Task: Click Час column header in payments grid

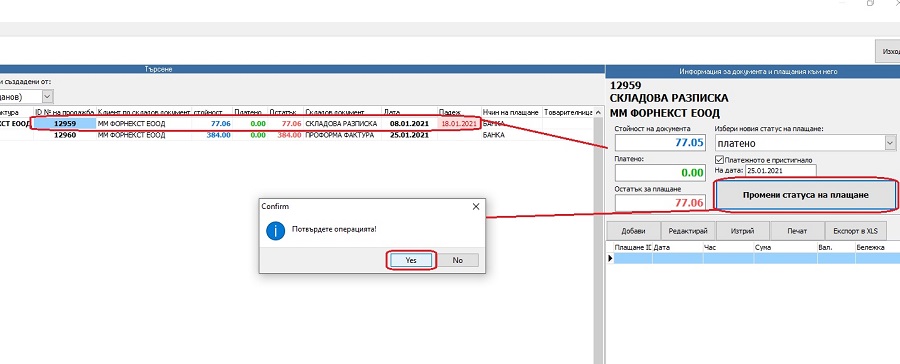Action: tap(728, 247)
